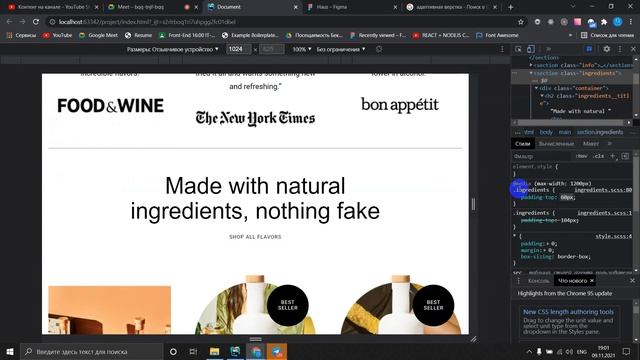This screenshot has height=360, width=640.
Task: Open the 100% zoom dropdown
Action: coord(302,49)
